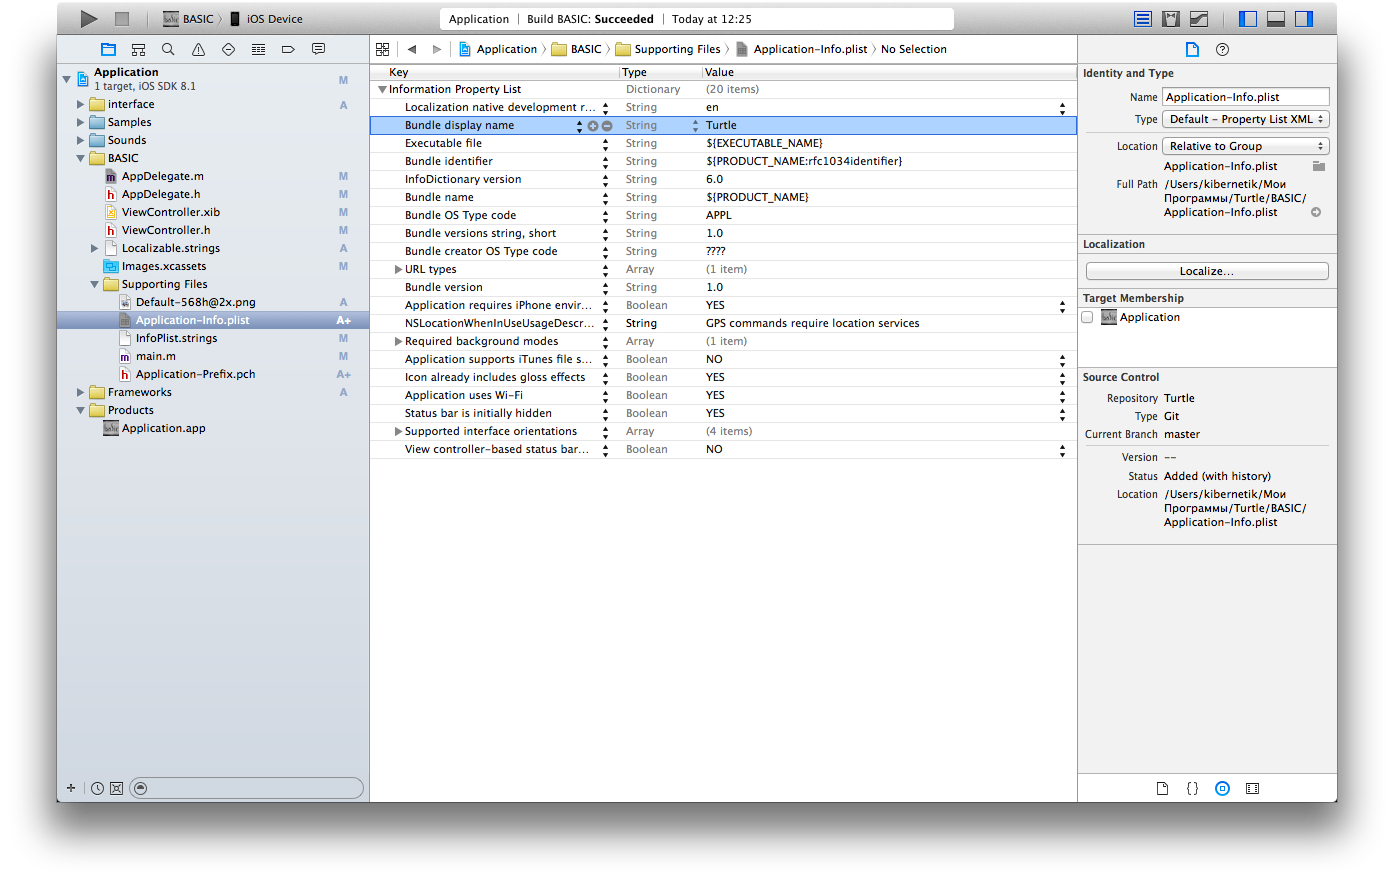
Task: Toggle Application target membership checkbox
Action: (x=1087, y=317)
